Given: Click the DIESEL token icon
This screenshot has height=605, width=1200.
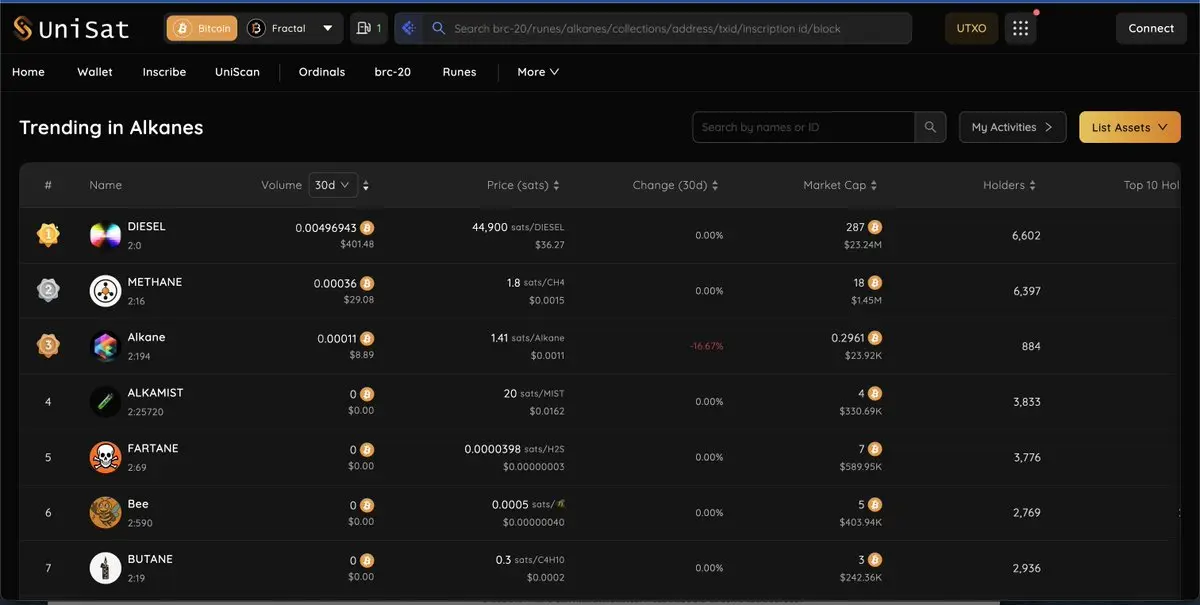Looking at the screenshot, I should coord(105,236).
